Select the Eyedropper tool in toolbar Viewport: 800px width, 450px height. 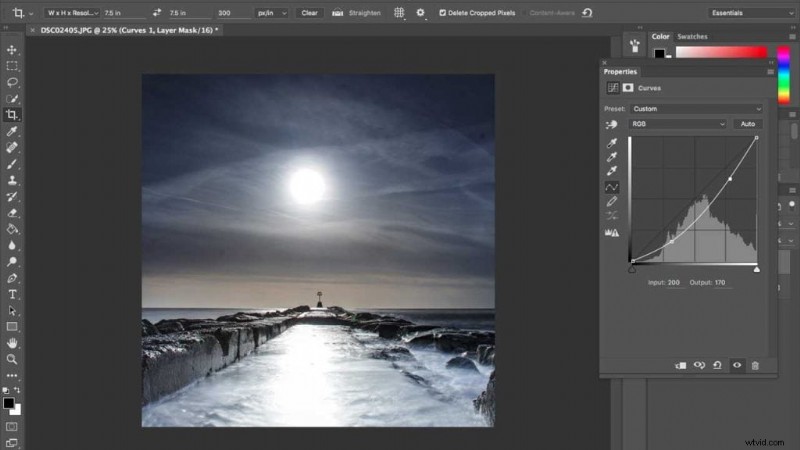[12, 131]
